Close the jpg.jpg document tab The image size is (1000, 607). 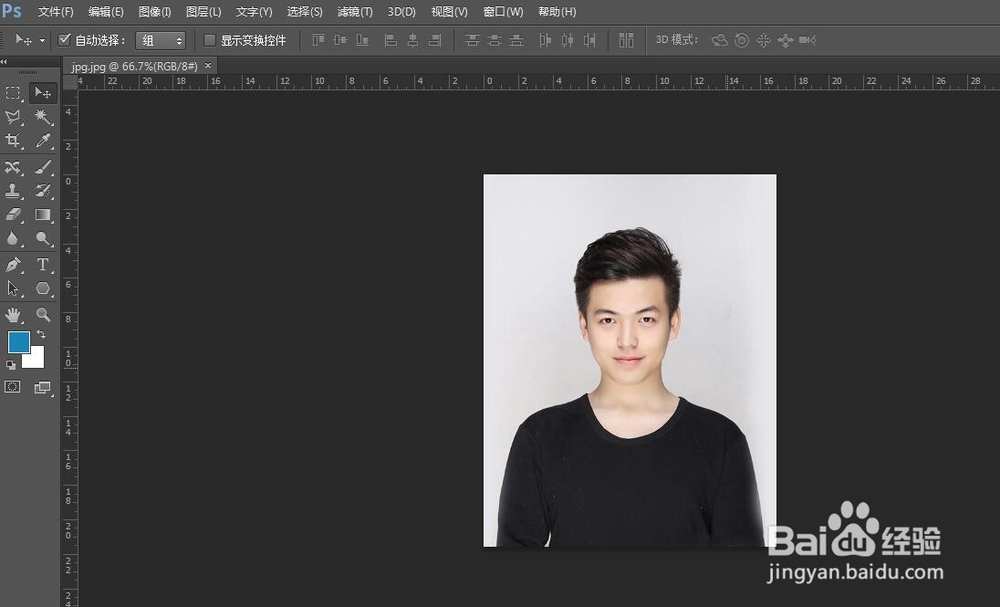click(208, 66)
